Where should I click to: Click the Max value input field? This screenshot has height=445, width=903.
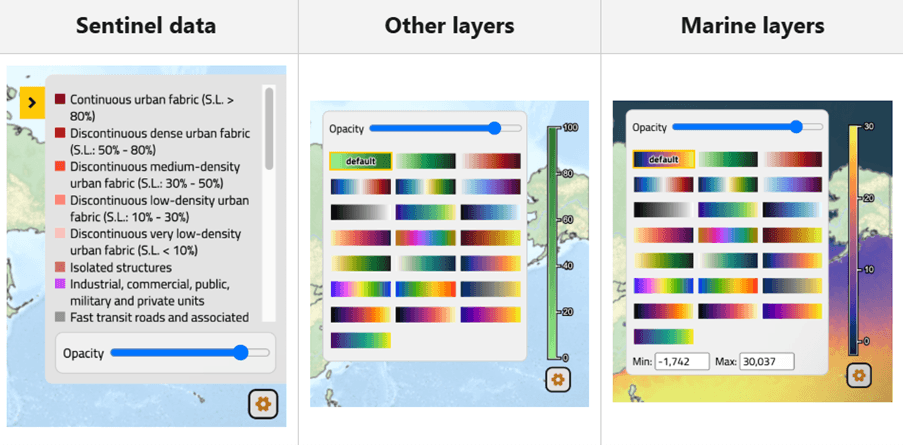tap(764, 362)
